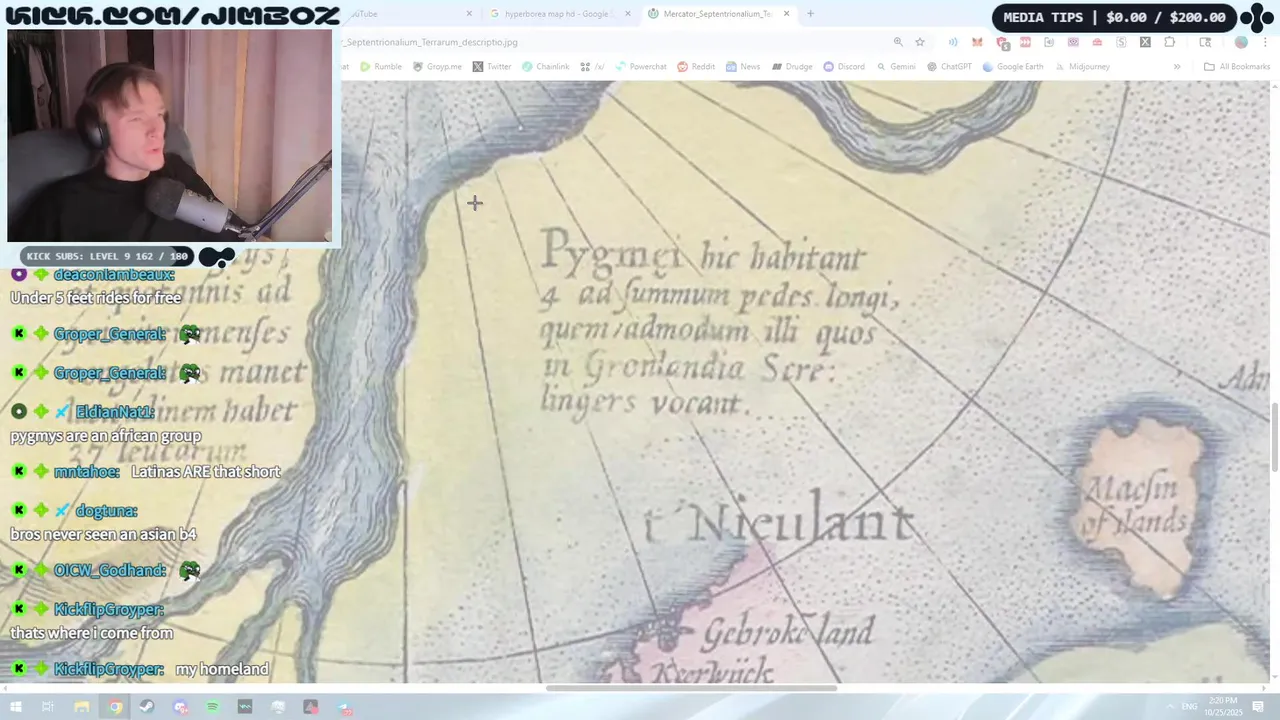The height and width of the screenshot is (720, 1280).
Task: Click the blue sound waves extension icon
Action: 953,42
